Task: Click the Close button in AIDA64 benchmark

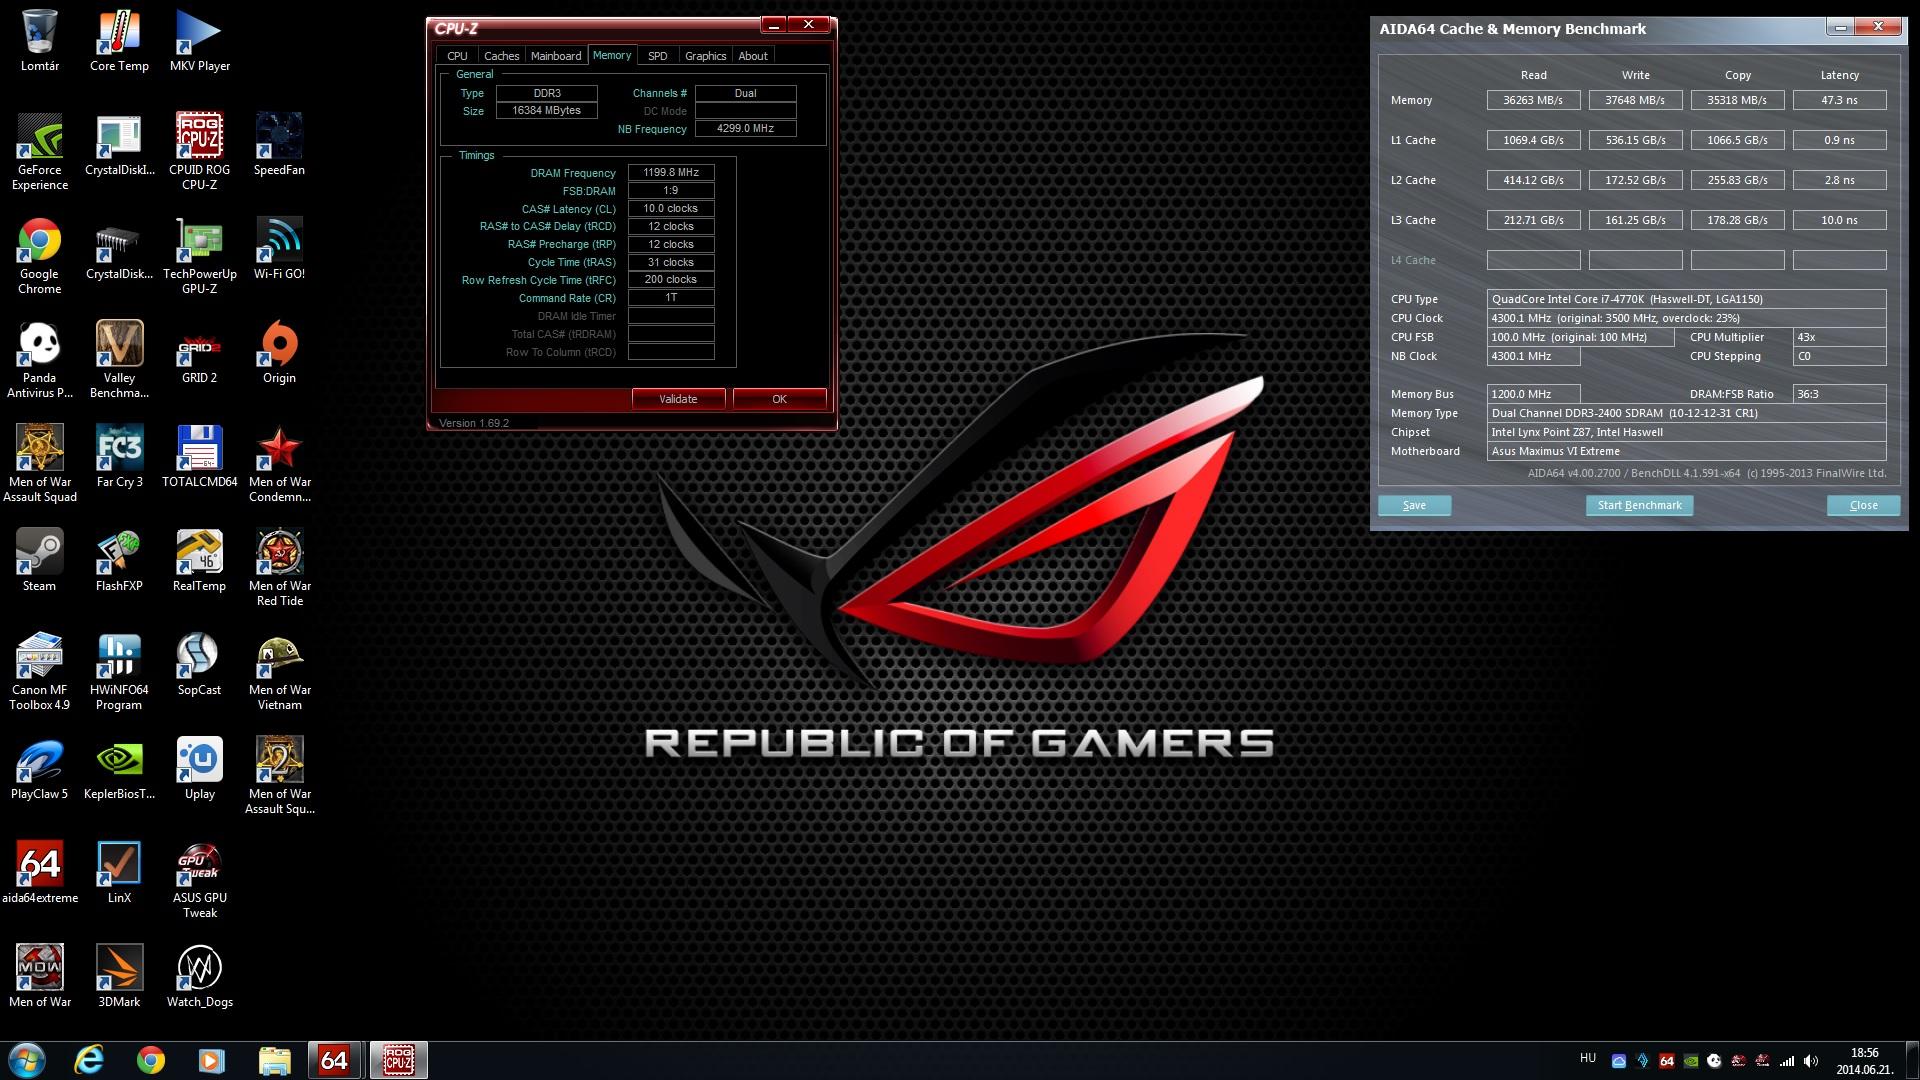Action: 1863,505
